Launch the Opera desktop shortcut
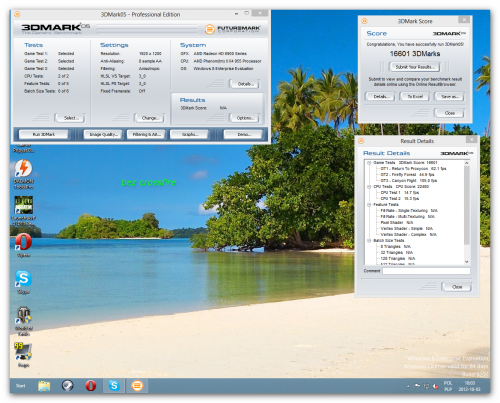Viewport: 500px width, 403px height. point(23,246)
